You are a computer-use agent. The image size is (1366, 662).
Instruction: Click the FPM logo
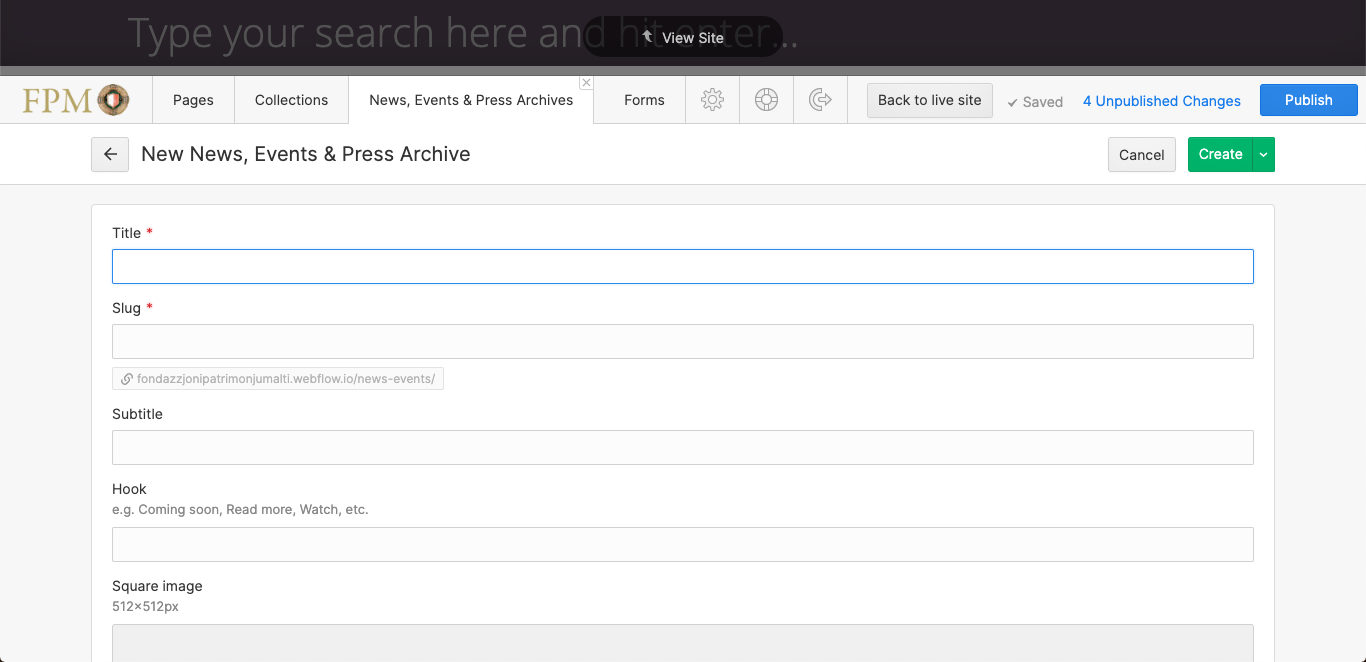coord(76,100)
